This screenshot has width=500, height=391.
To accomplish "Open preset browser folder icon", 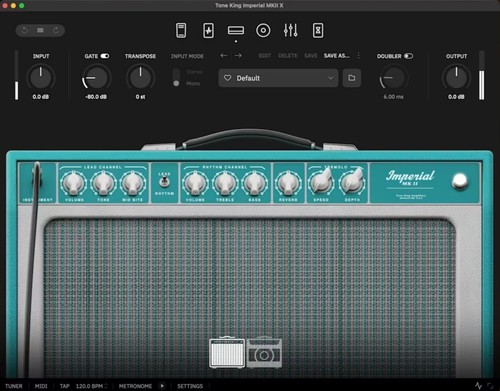I will point(352,78).
